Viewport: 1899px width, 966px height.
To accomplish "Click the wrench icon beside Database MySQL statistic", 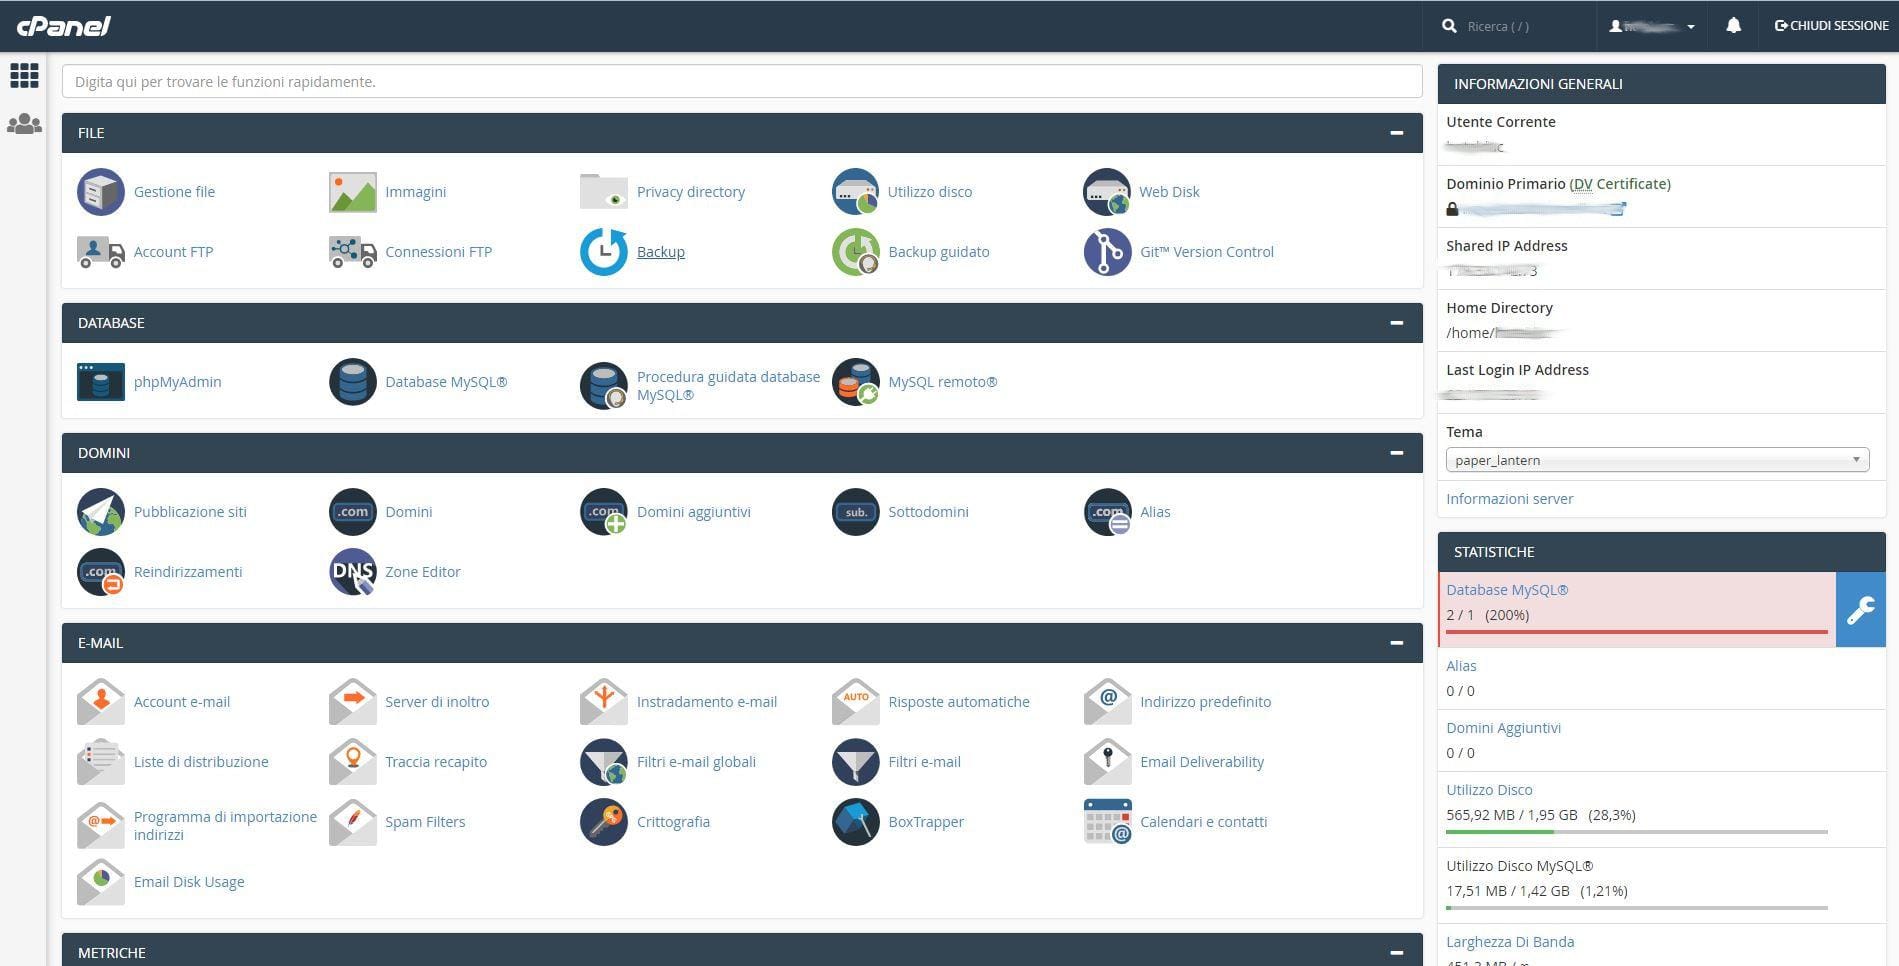I will 1861,610.
